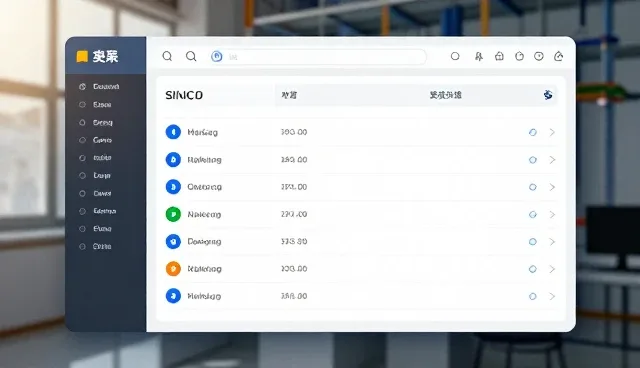This screenshot has width=640, height=368.
Task: Click the blue avatar of the second list row
Action: [173, 160]
